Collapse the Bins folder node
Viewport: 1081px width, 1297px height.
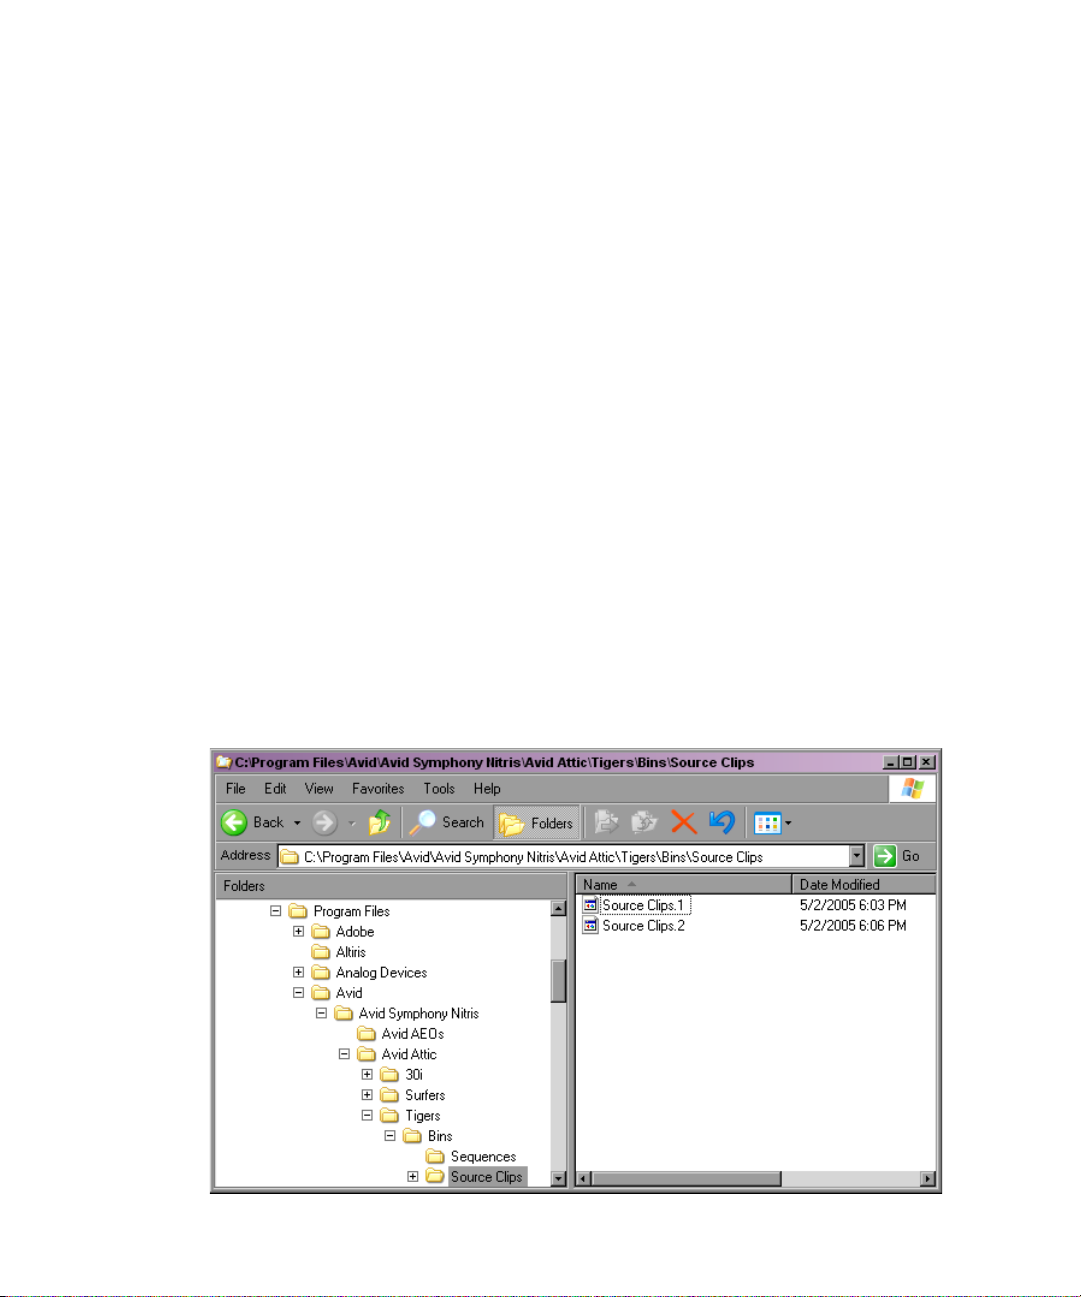coord(390,1136)
